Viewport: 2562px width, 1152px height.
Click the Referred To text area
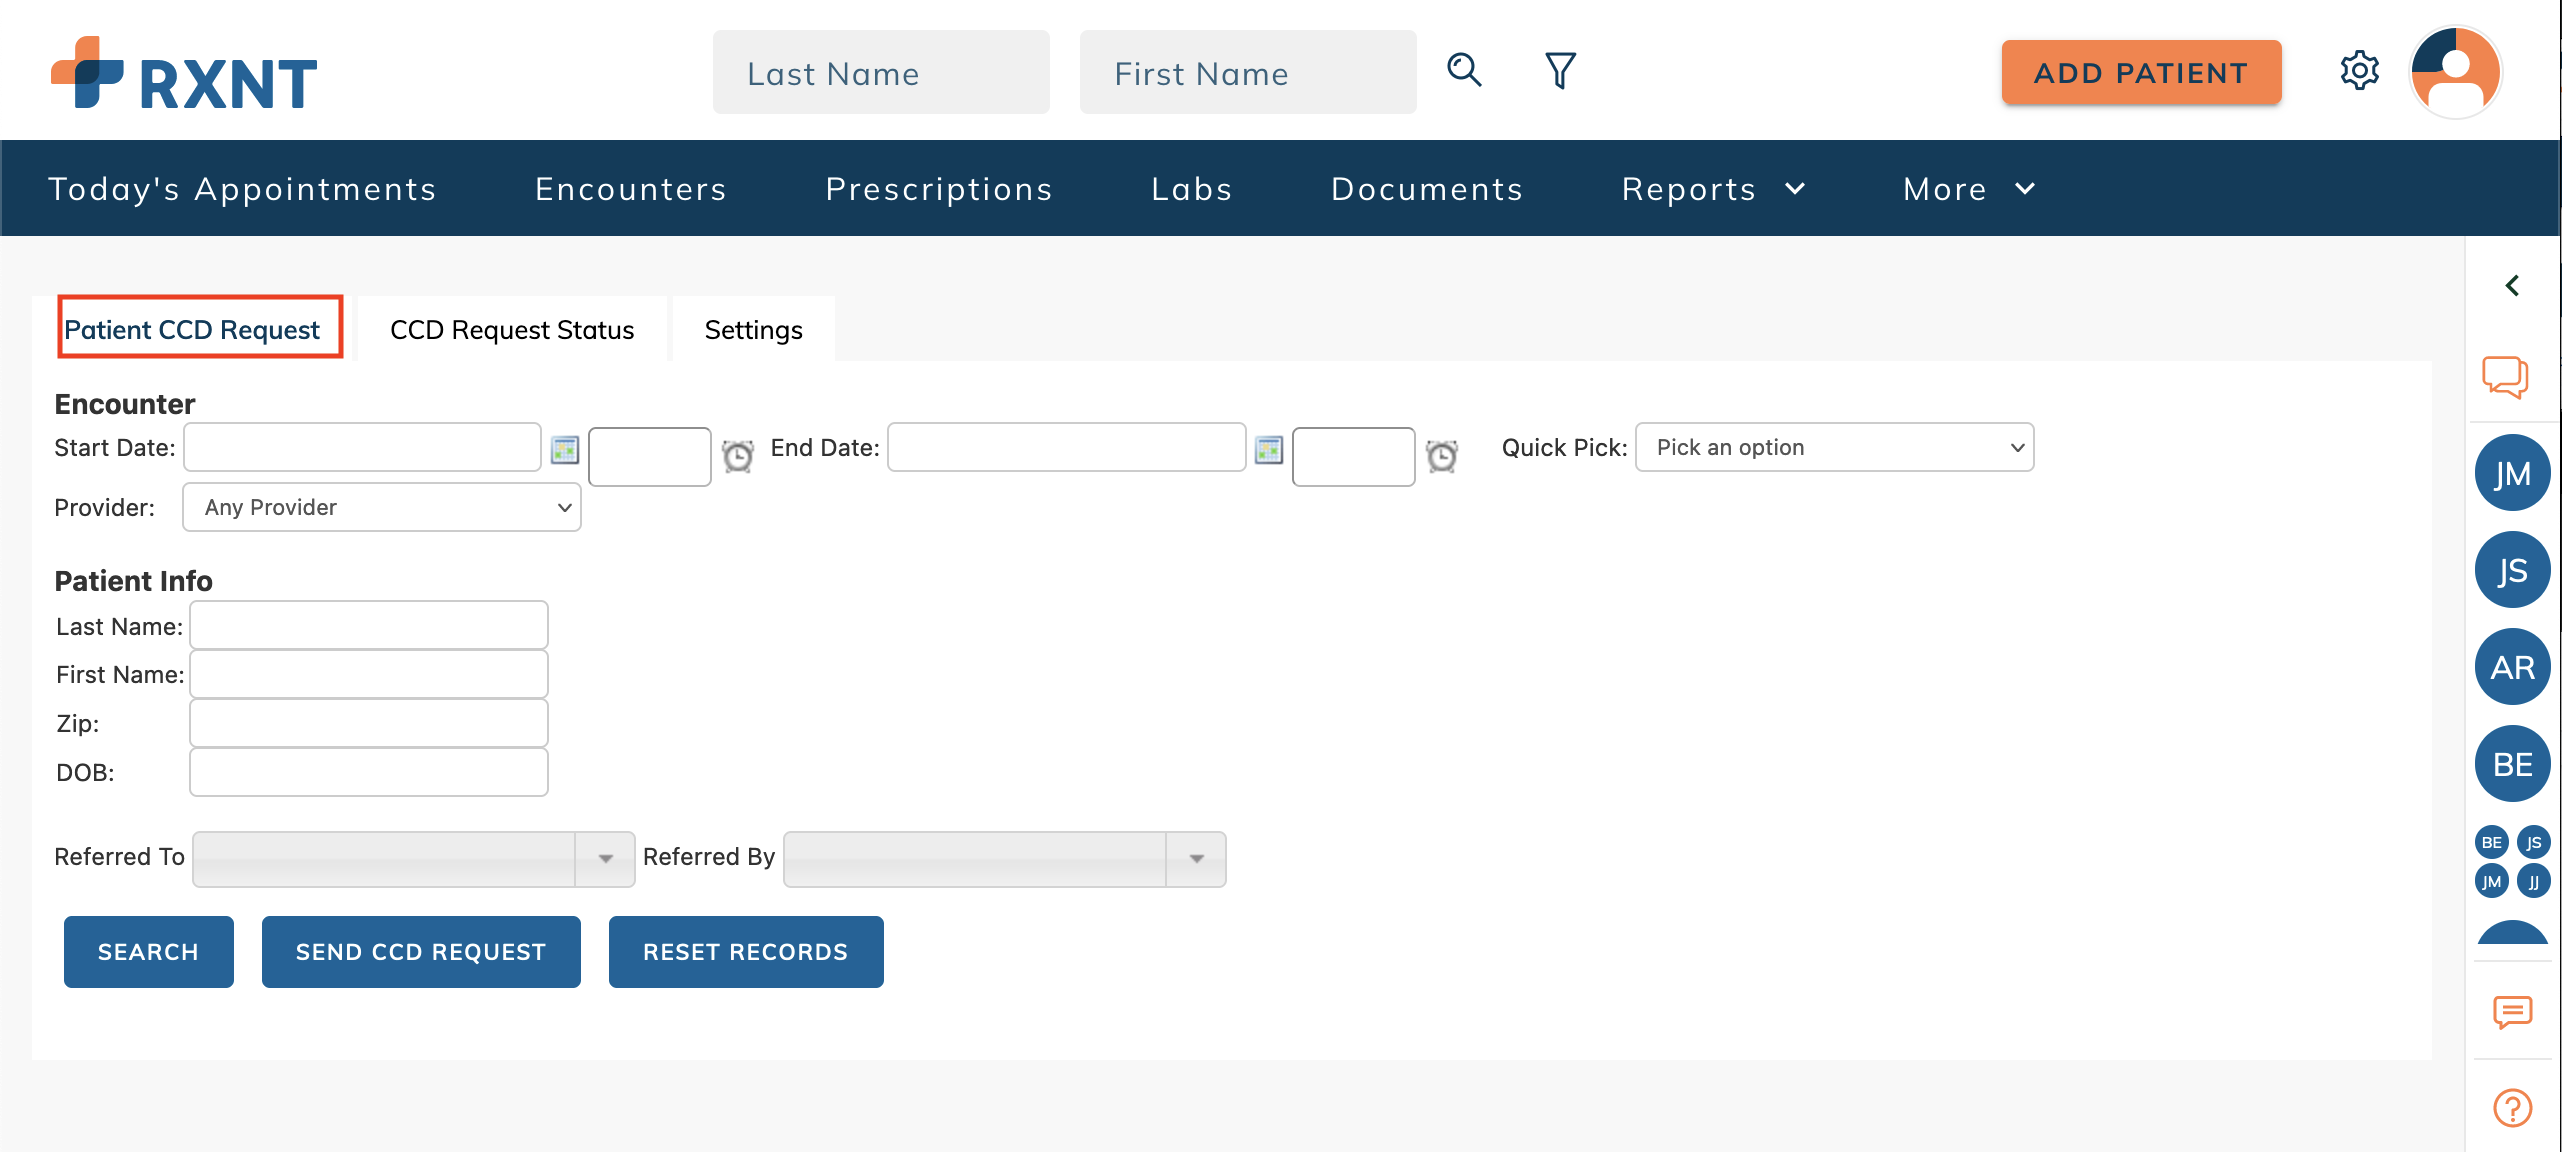(x=384, y=859)
